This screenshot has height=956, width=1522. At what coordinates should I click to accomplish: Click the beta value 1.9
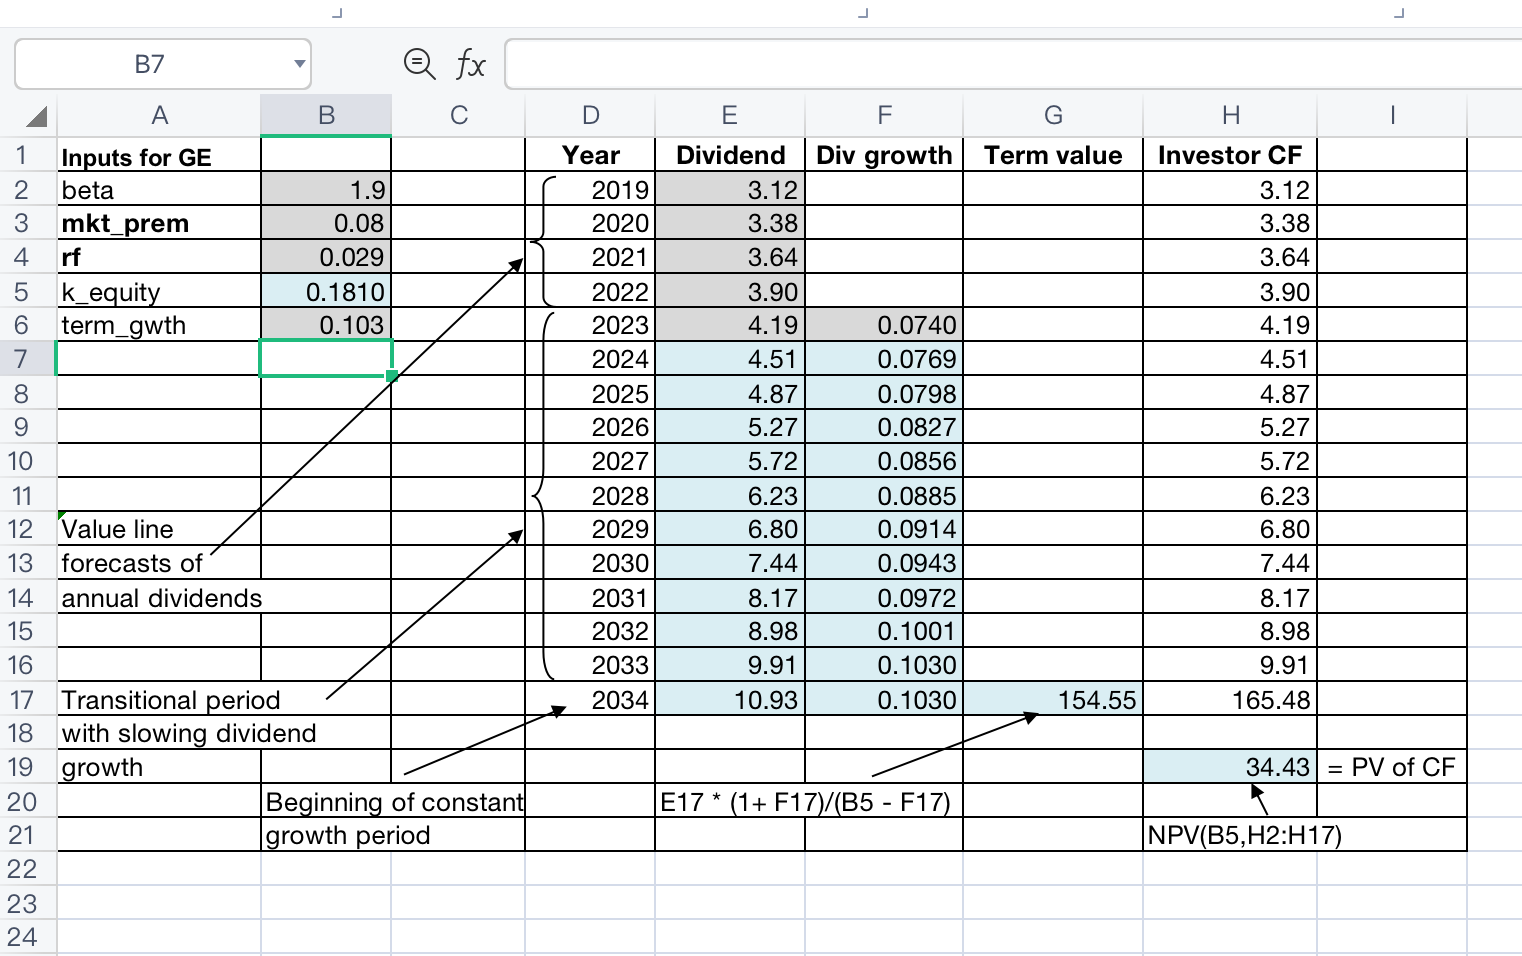(326, 190)
